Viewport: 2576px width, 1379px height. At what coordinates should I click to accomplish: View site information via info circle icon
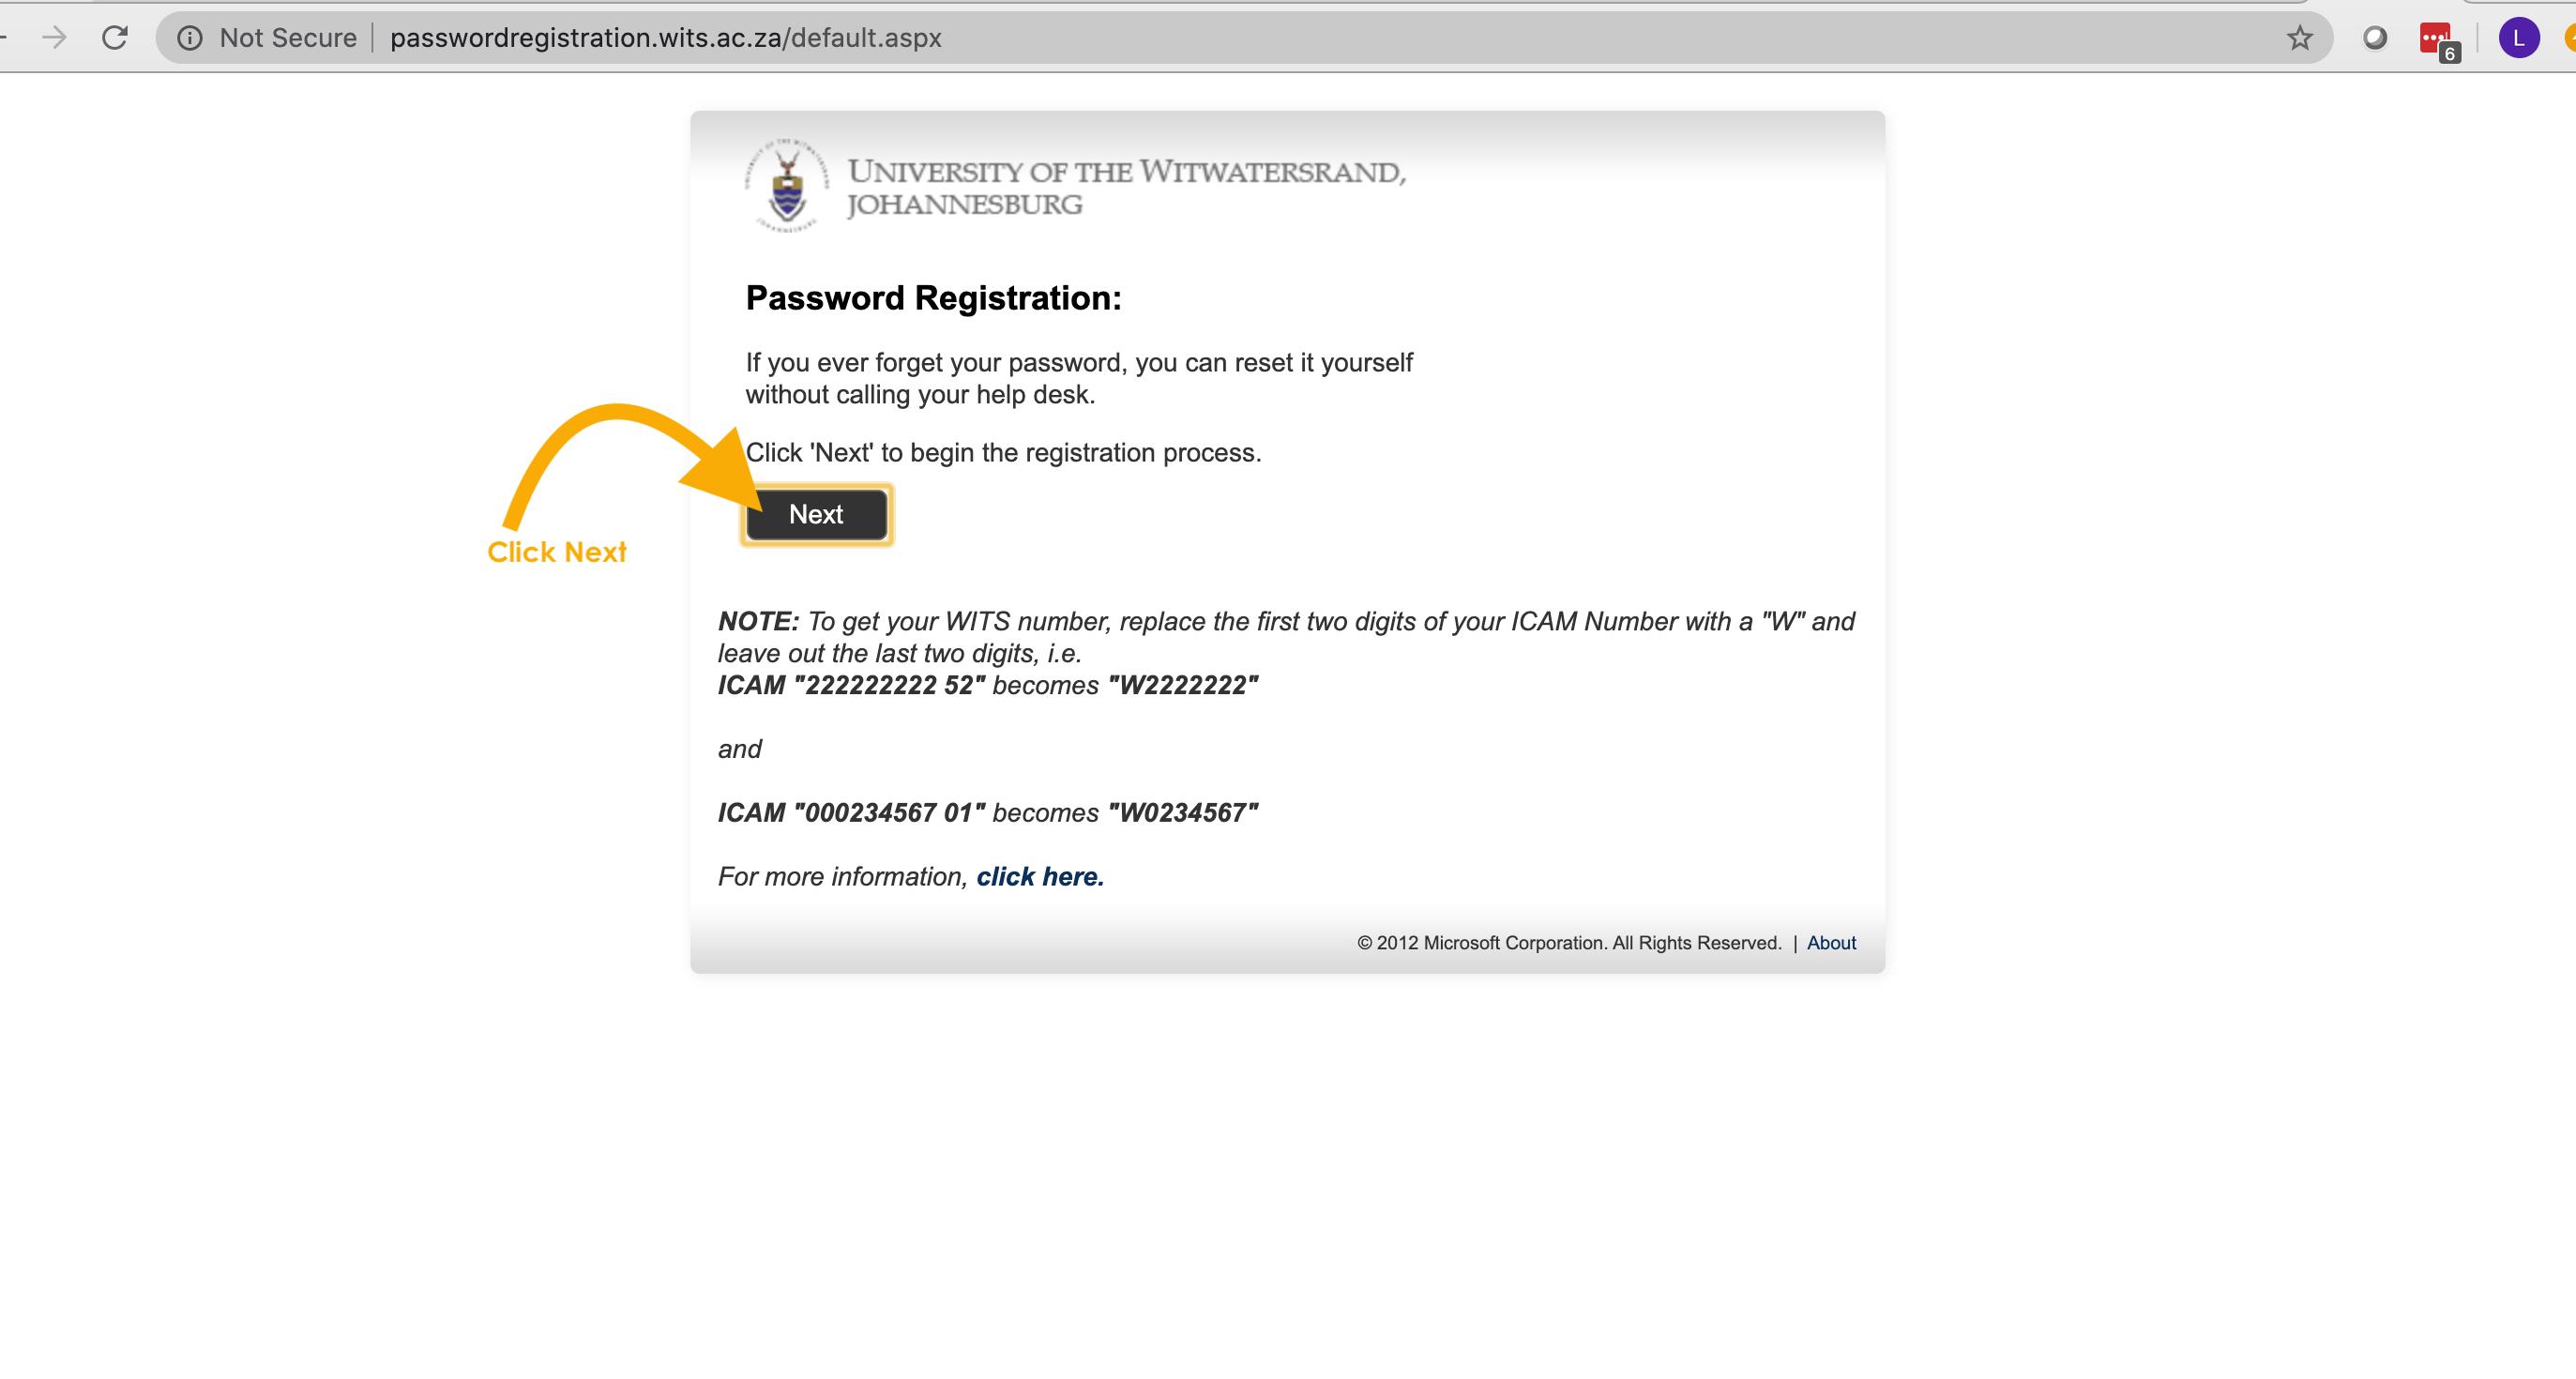tap(189, 38)
